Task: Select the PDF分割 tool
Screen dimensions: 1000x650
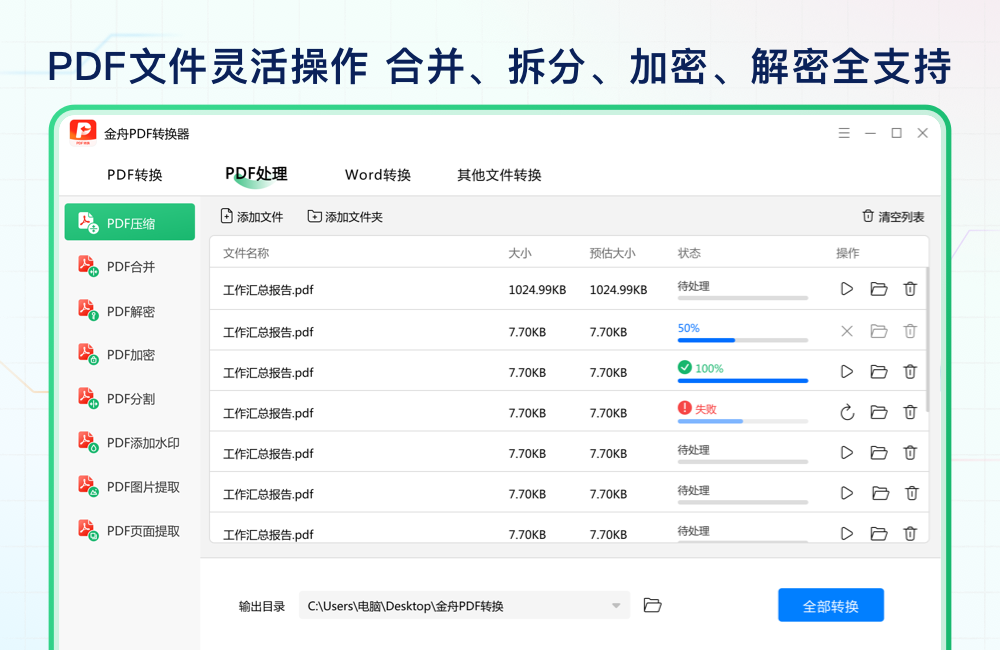Action: coord(129,398)
